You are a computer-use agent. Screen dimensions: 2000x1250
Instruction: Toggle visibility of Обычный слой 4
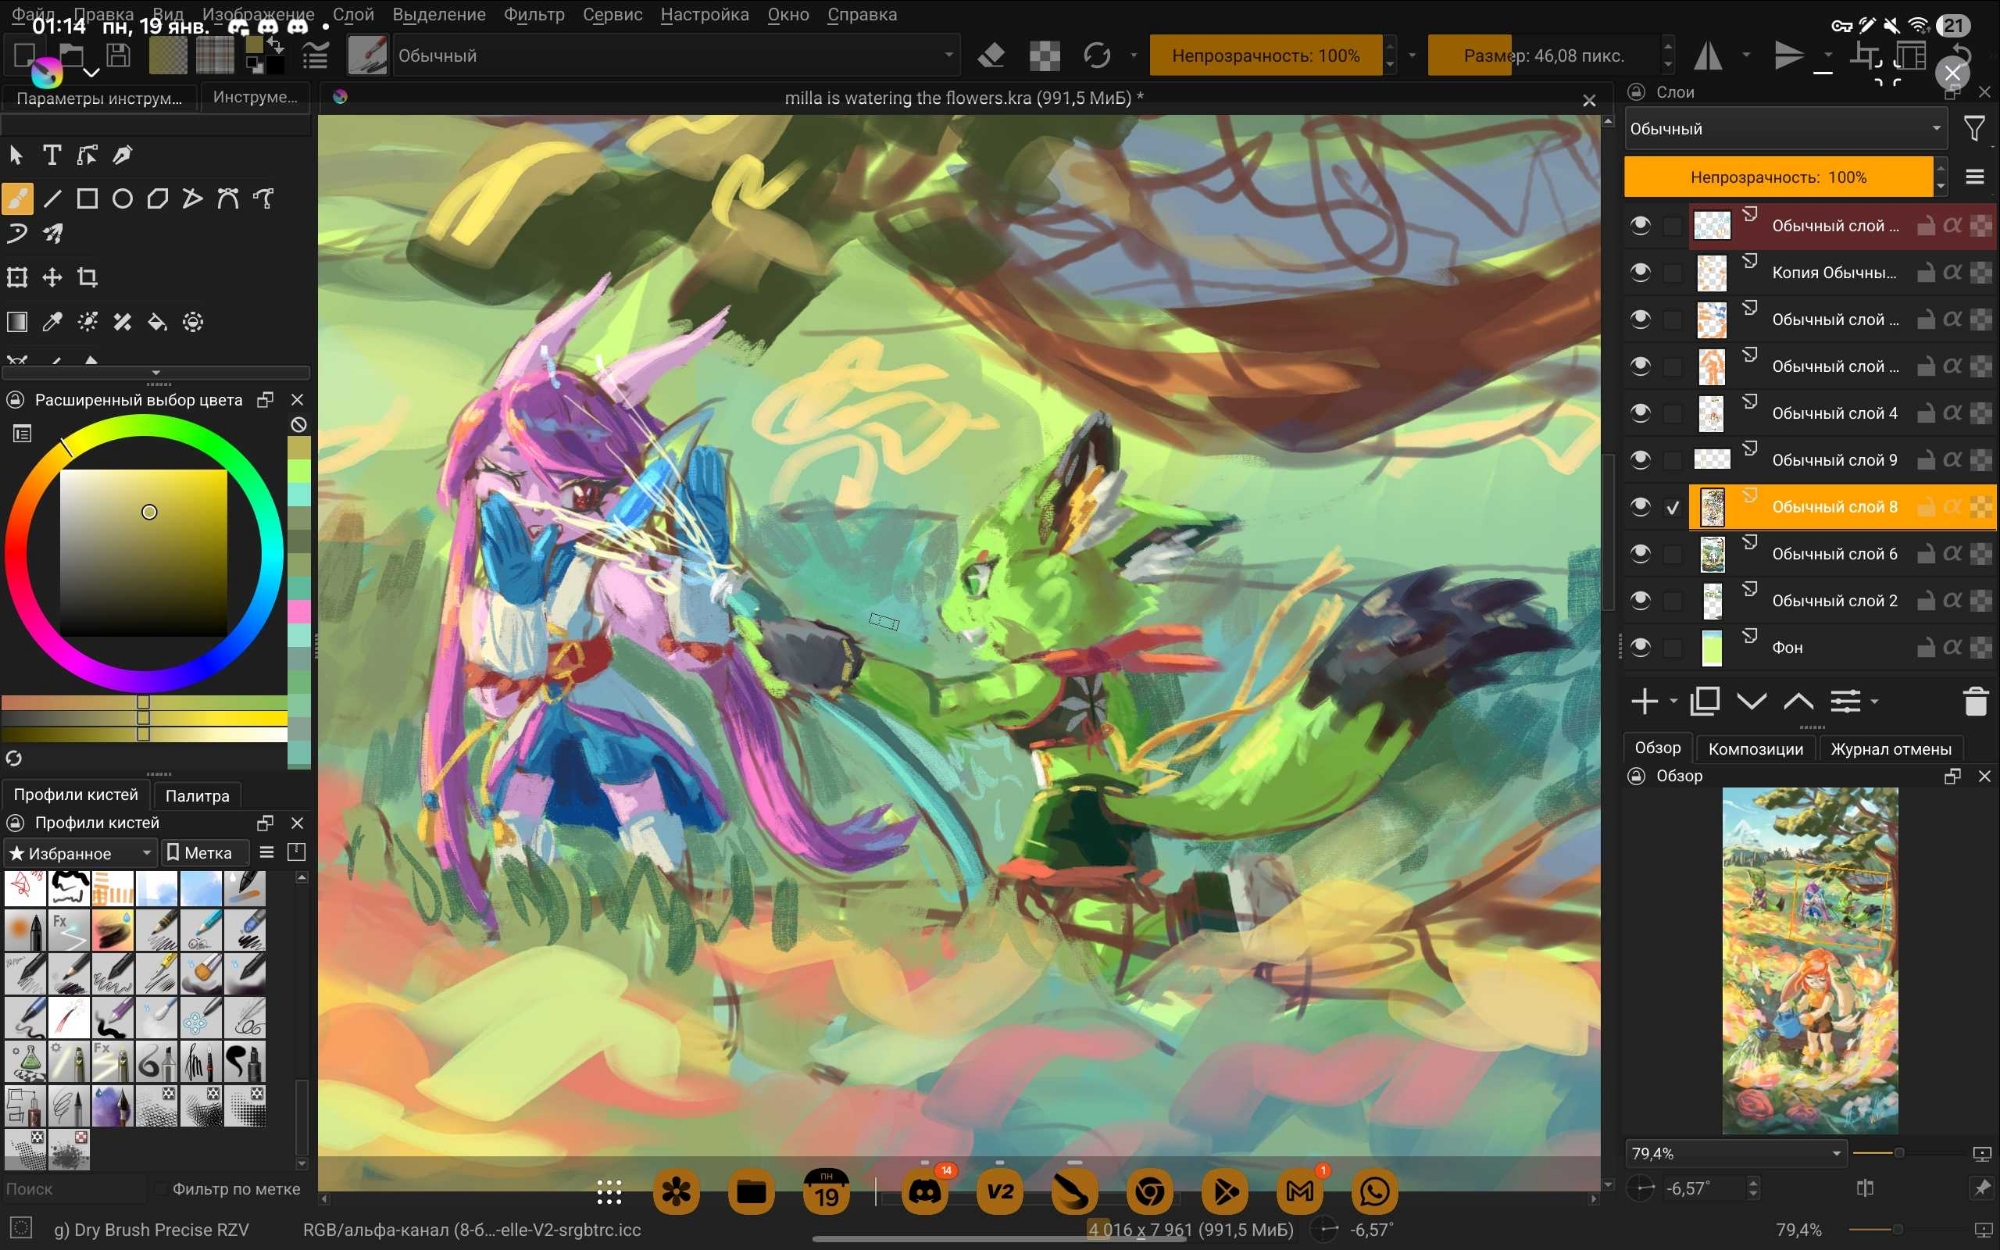coord(1640,413)
